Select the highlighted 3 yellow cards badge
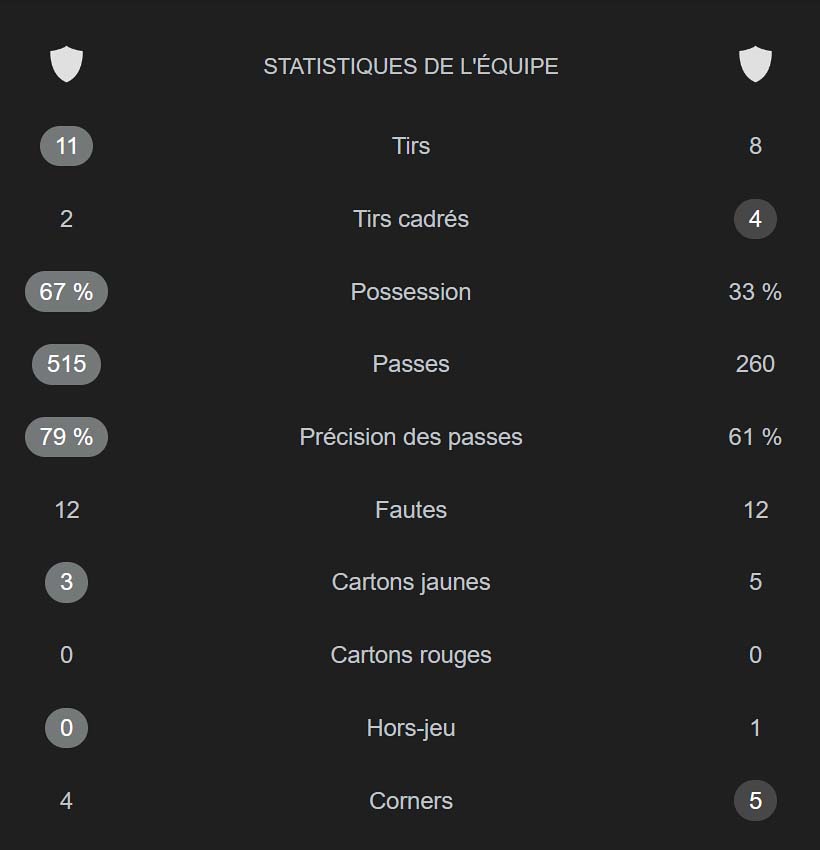 pos(66,582)
